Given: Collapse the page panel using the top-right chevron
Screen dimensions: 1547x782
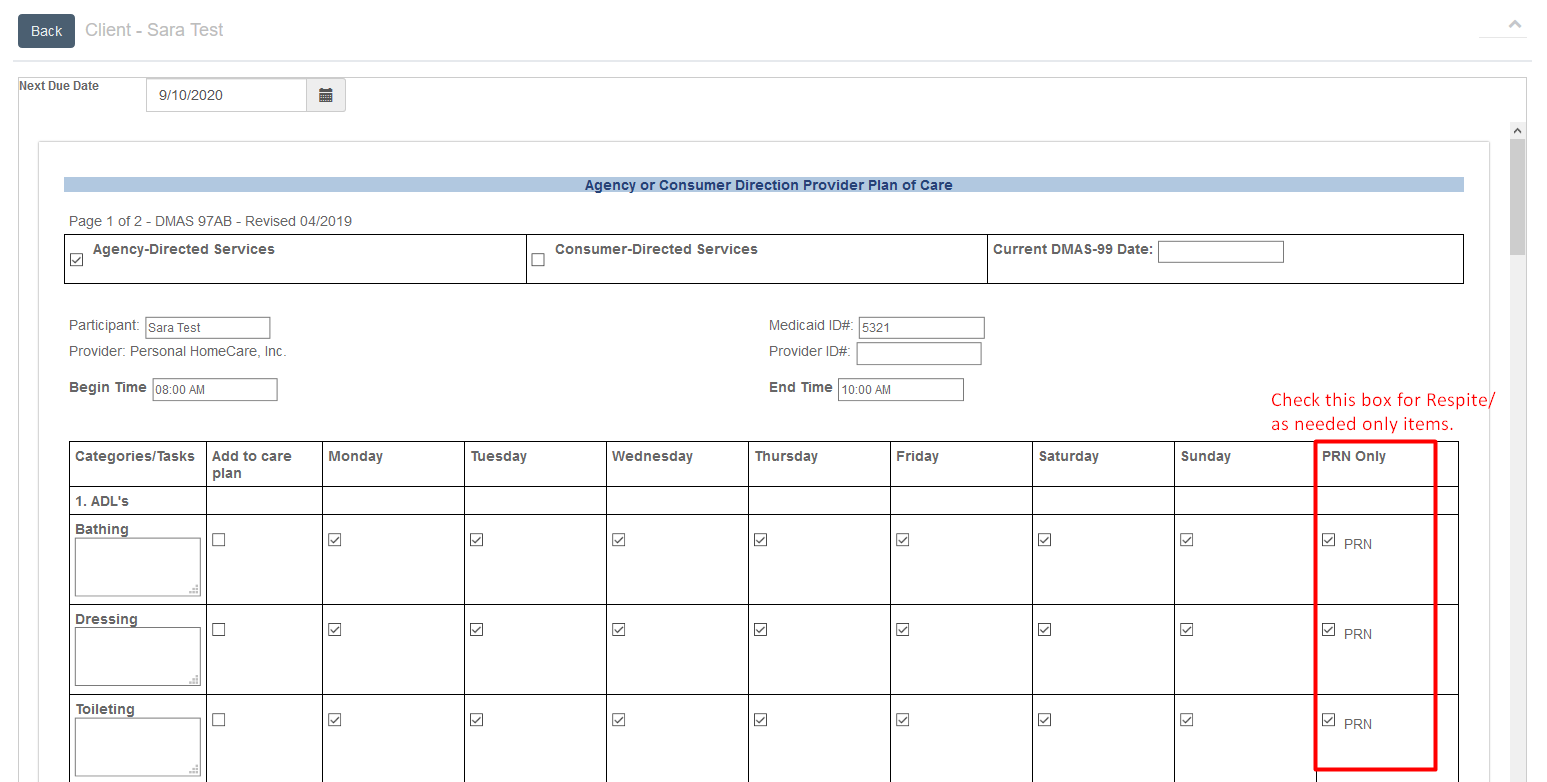Looking at the screenshot, I should [1516, 21].
